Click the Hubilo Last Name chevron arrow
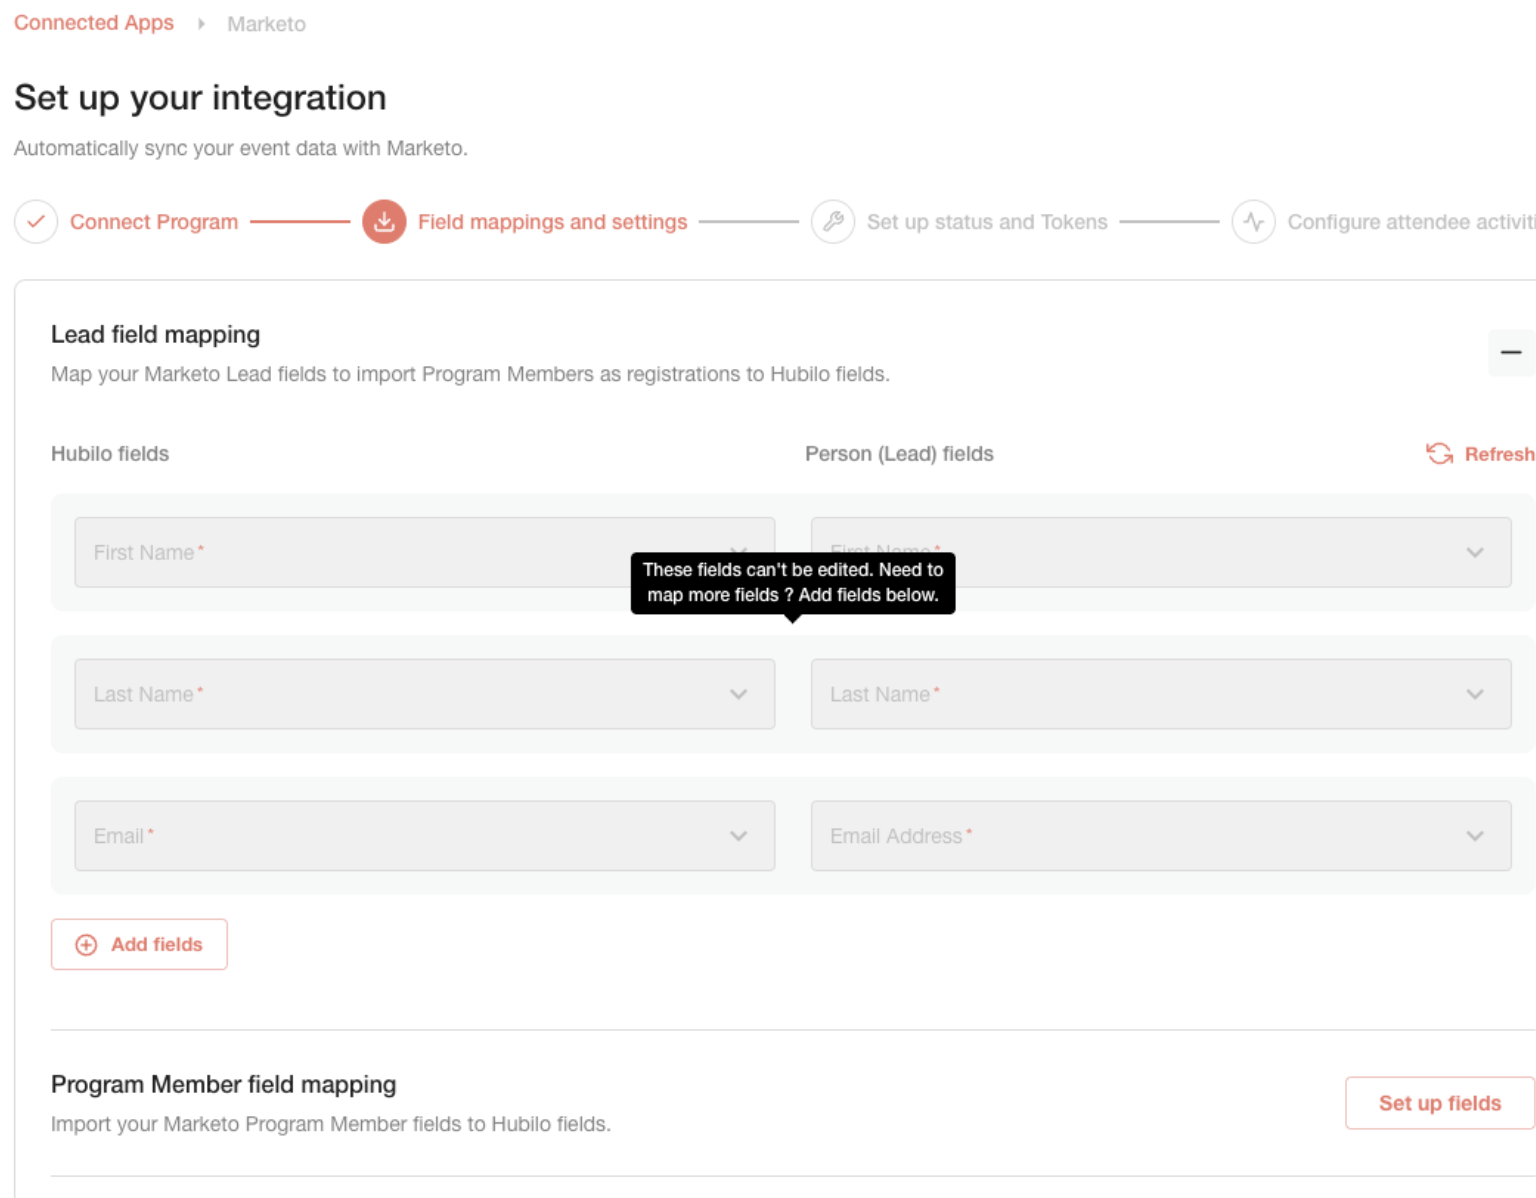Viewport: 1536px width, 1198px height. (x=739, y=694)
